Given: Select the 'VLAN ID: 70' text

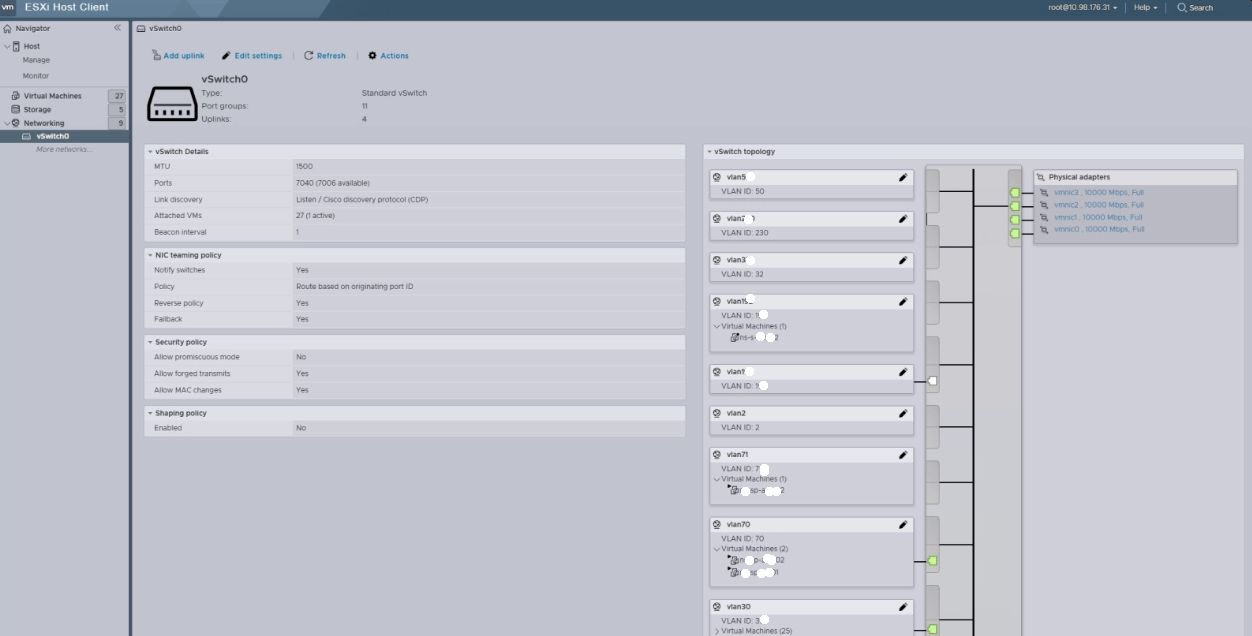Looking at the screenshot, I should (742, 538).
